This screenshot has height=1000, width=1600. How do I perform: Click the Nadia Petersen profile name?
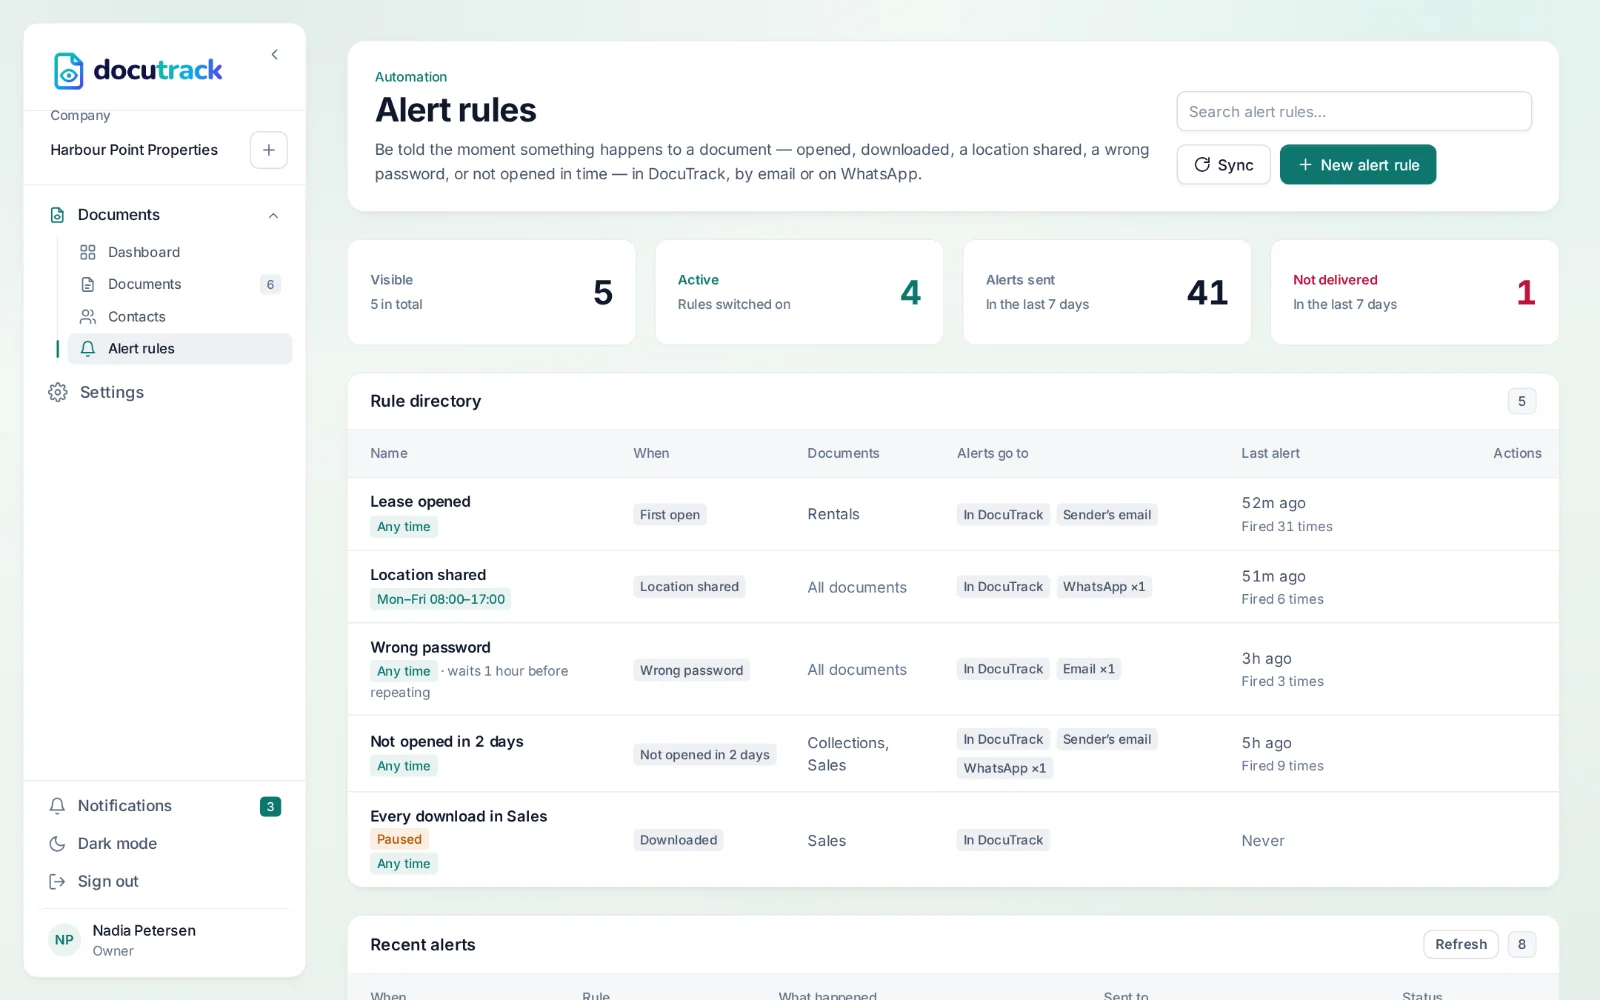click(x=144, y=931)
